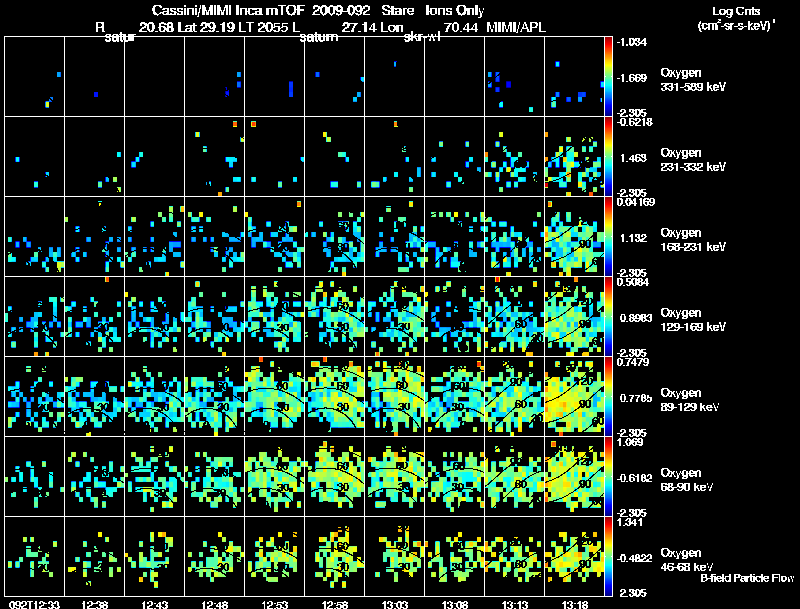Click the 13:18 time marker on the axis
Screen dimensions: 800x609
click(x=575, y=604)
